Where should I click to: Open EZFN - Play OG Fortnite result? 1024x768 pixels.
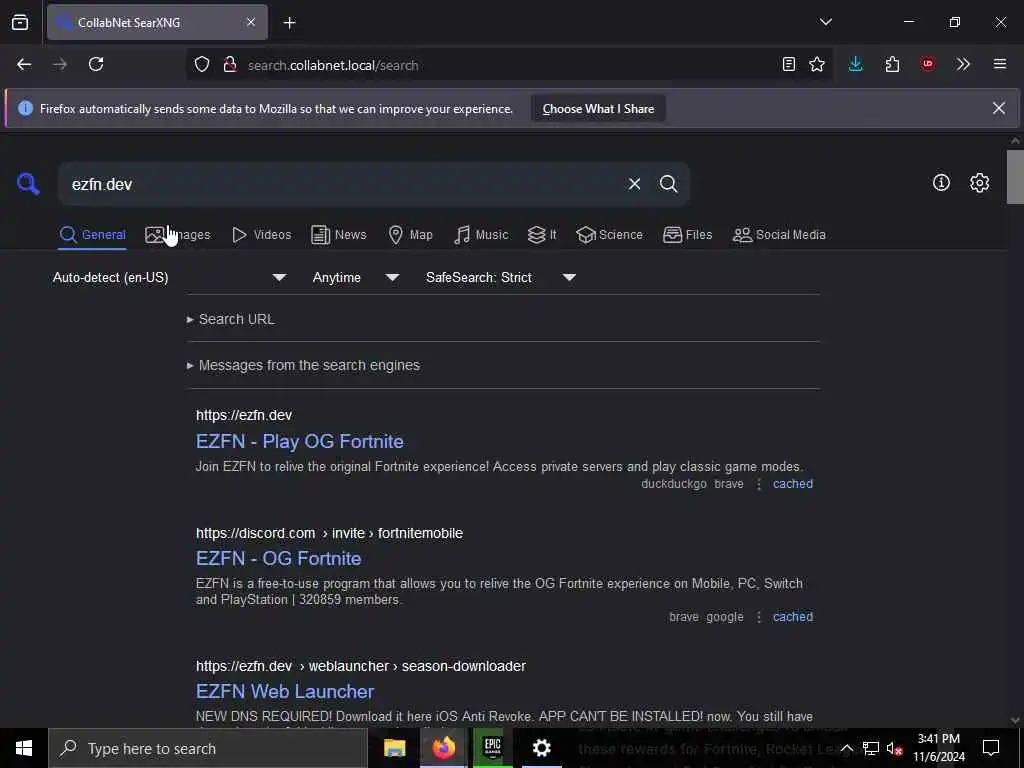pyautogui.click(x=300, y=441)
